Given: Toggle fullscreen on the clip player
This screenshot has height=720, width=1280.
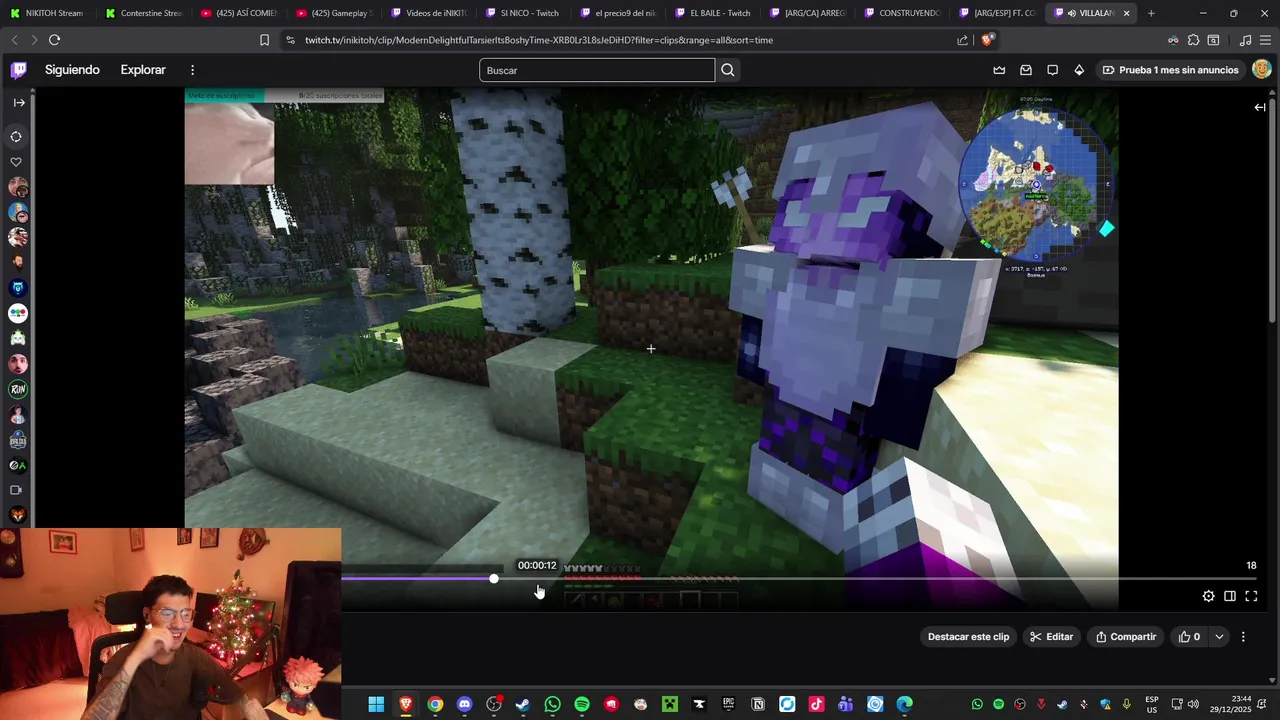Looking at the screenshot, I should pos(1251,596).
